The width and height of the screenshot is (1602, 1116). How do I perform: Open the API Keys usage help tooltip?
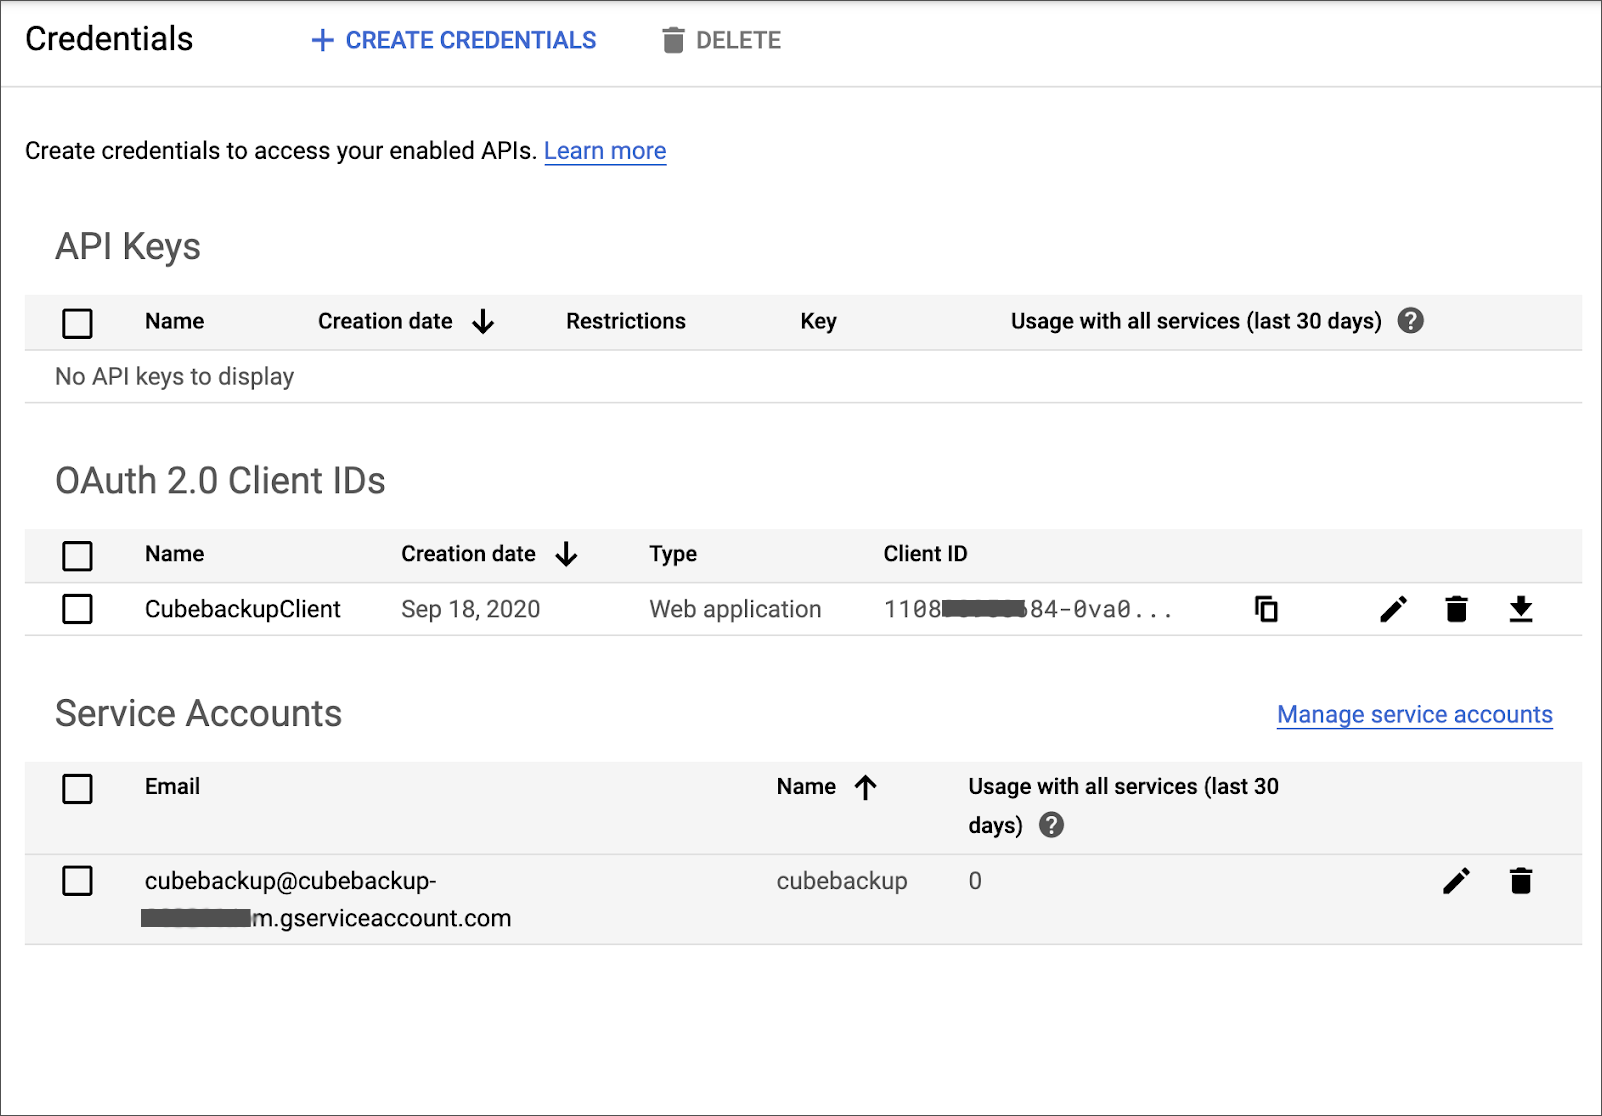point(1410,321)
